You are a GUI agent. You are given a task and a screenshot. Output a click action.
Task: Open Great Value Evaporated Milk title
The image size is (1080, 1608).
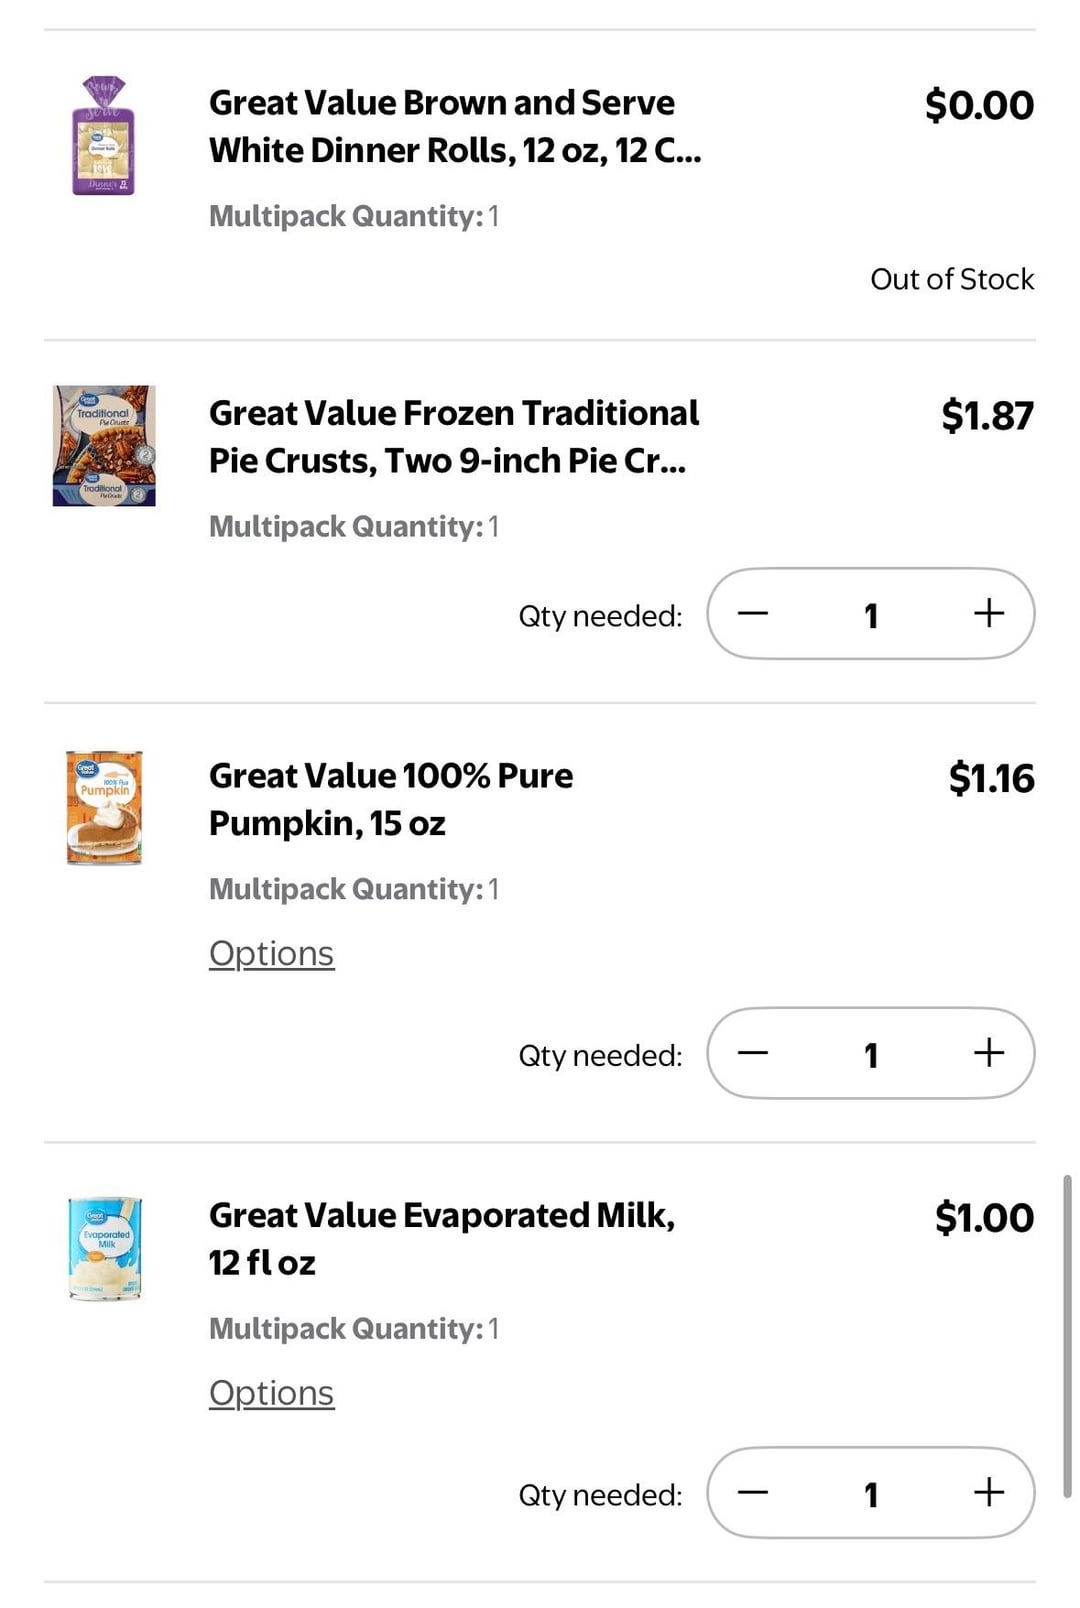click(x=441, y=1238)
